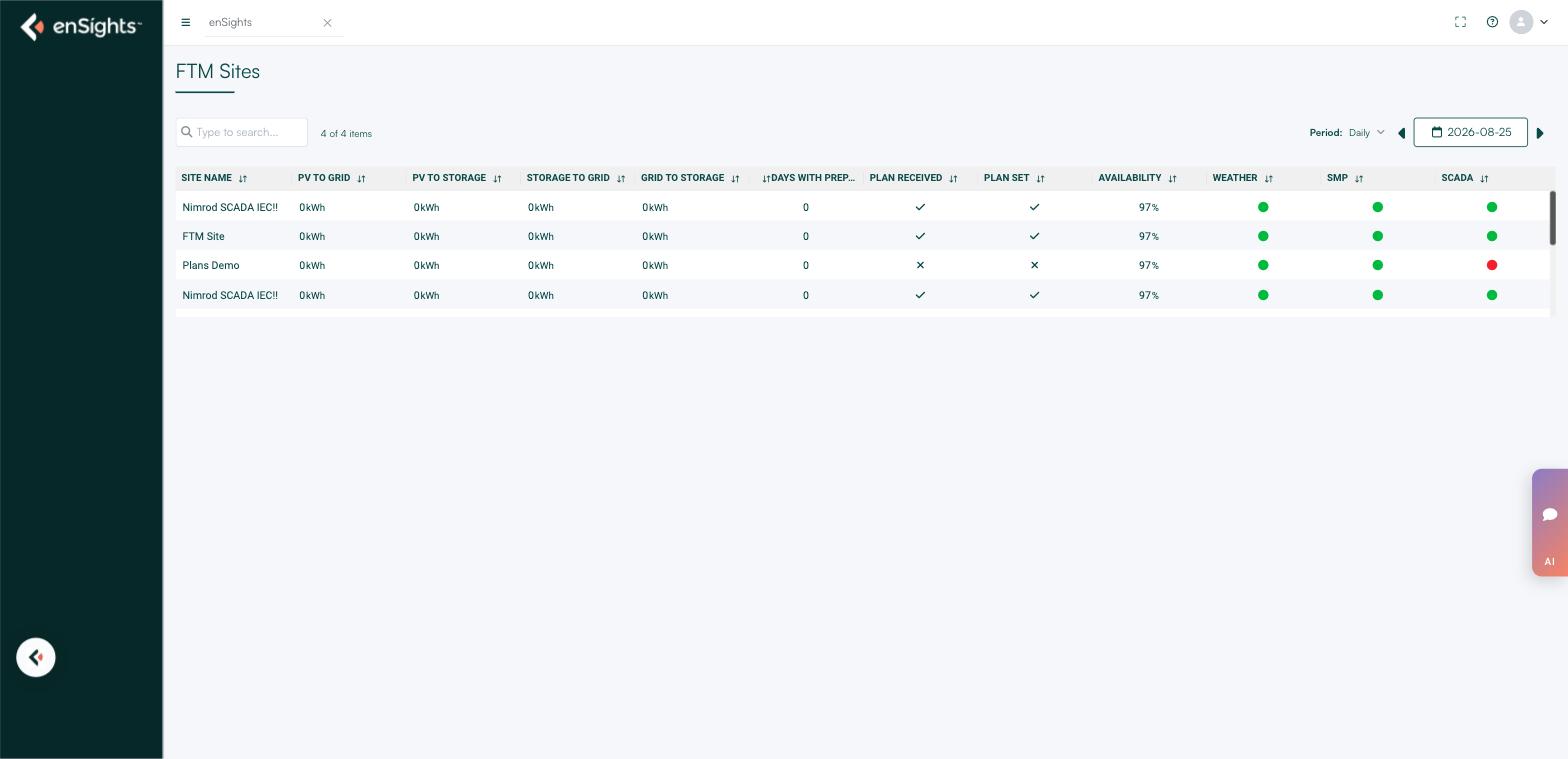Open the chat bubble icon
Screen dimensions: 1568x759
pyautogui.click(x=1549, y=514)
